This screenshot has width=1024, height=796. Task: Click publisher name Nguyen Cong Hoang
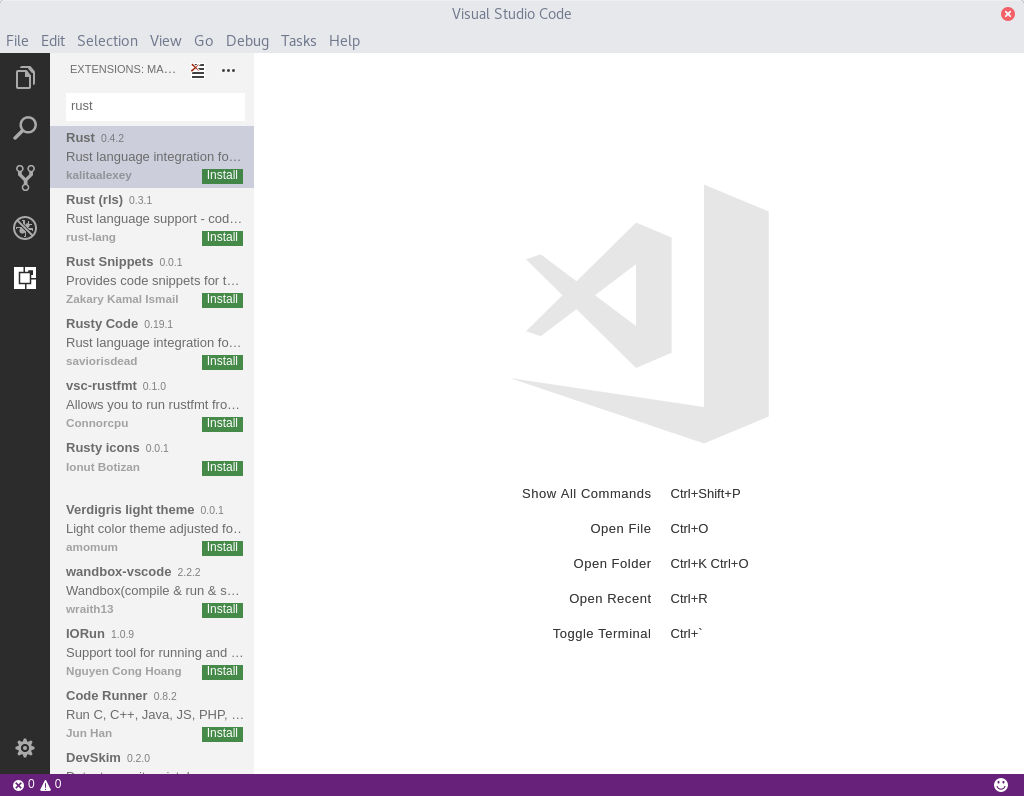pyautogui.click(x=123, y=672)
